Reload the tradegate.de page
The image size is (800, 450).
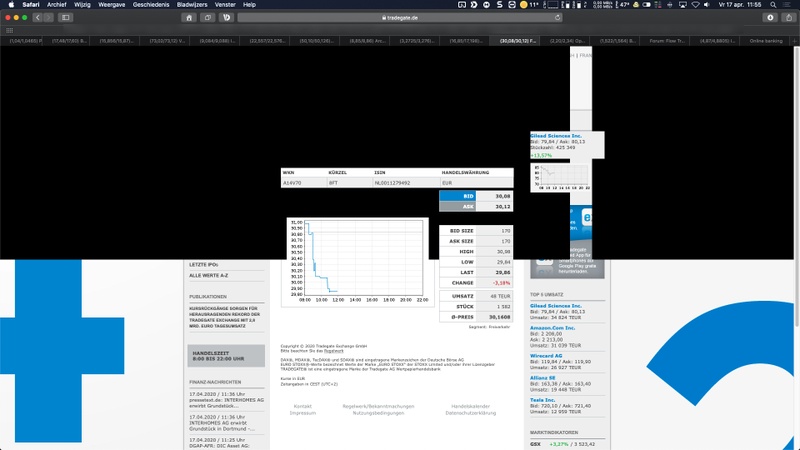point(558,17)
